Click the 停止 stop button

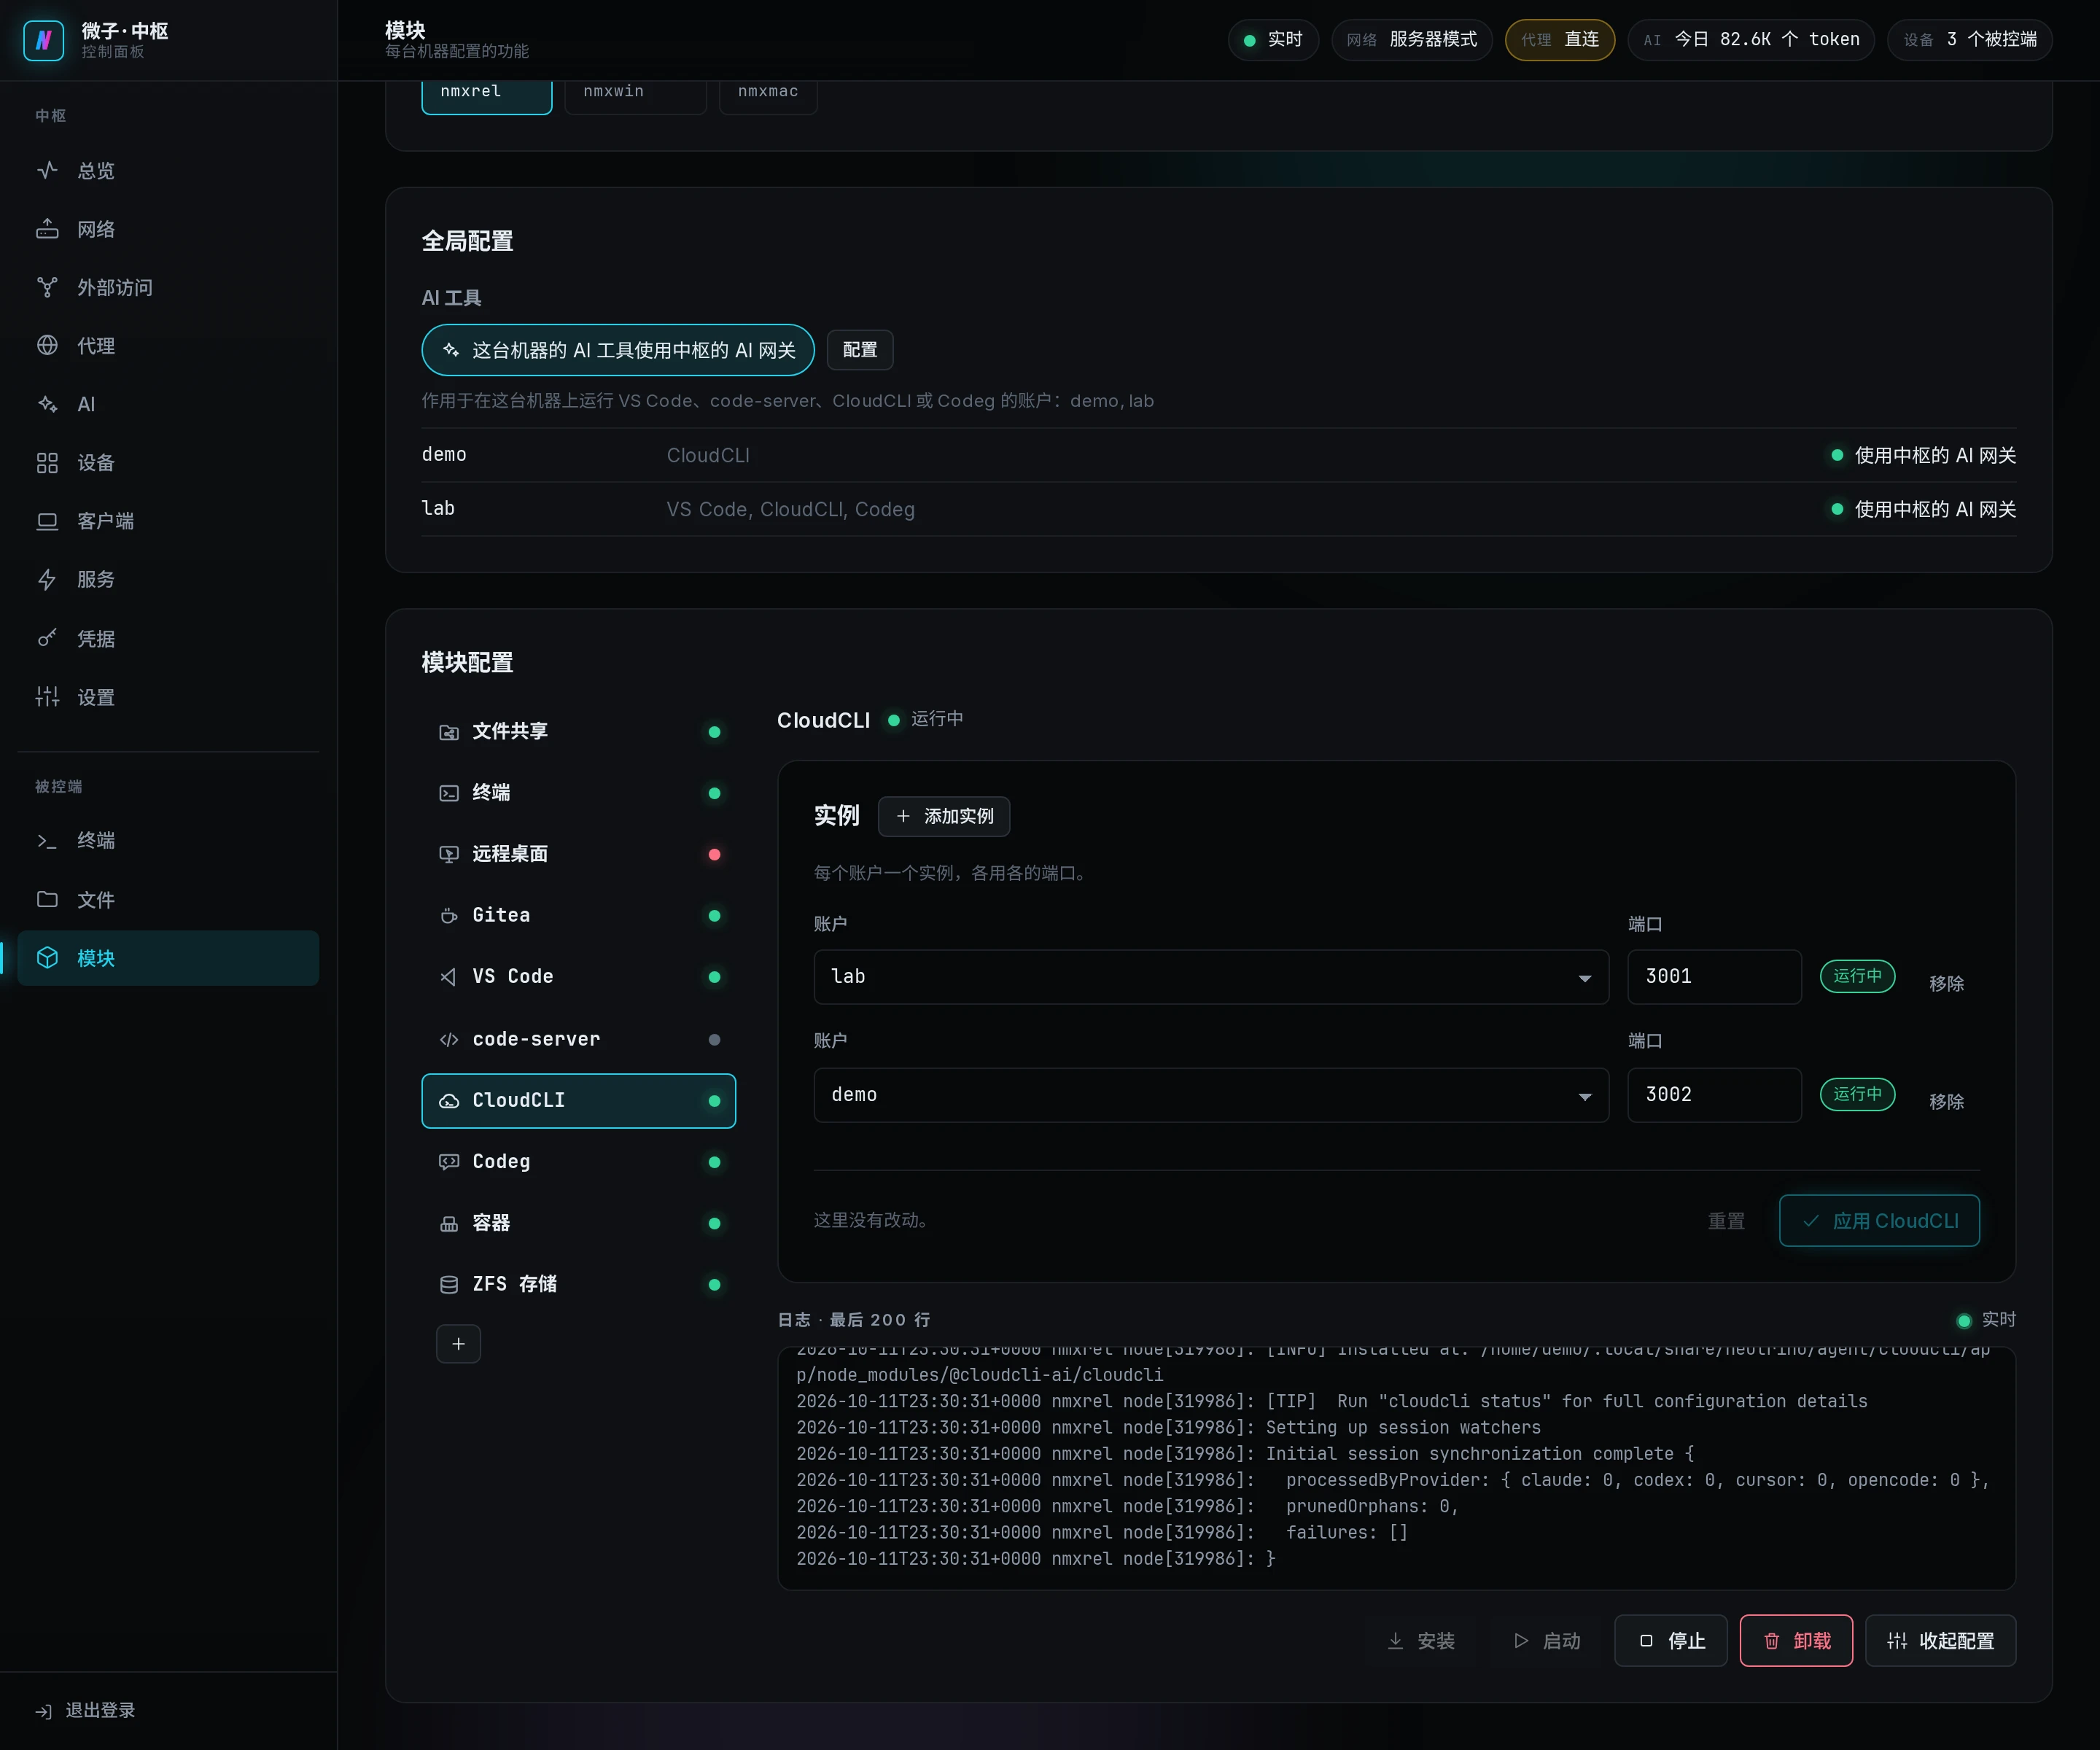click(1671, 1641)
